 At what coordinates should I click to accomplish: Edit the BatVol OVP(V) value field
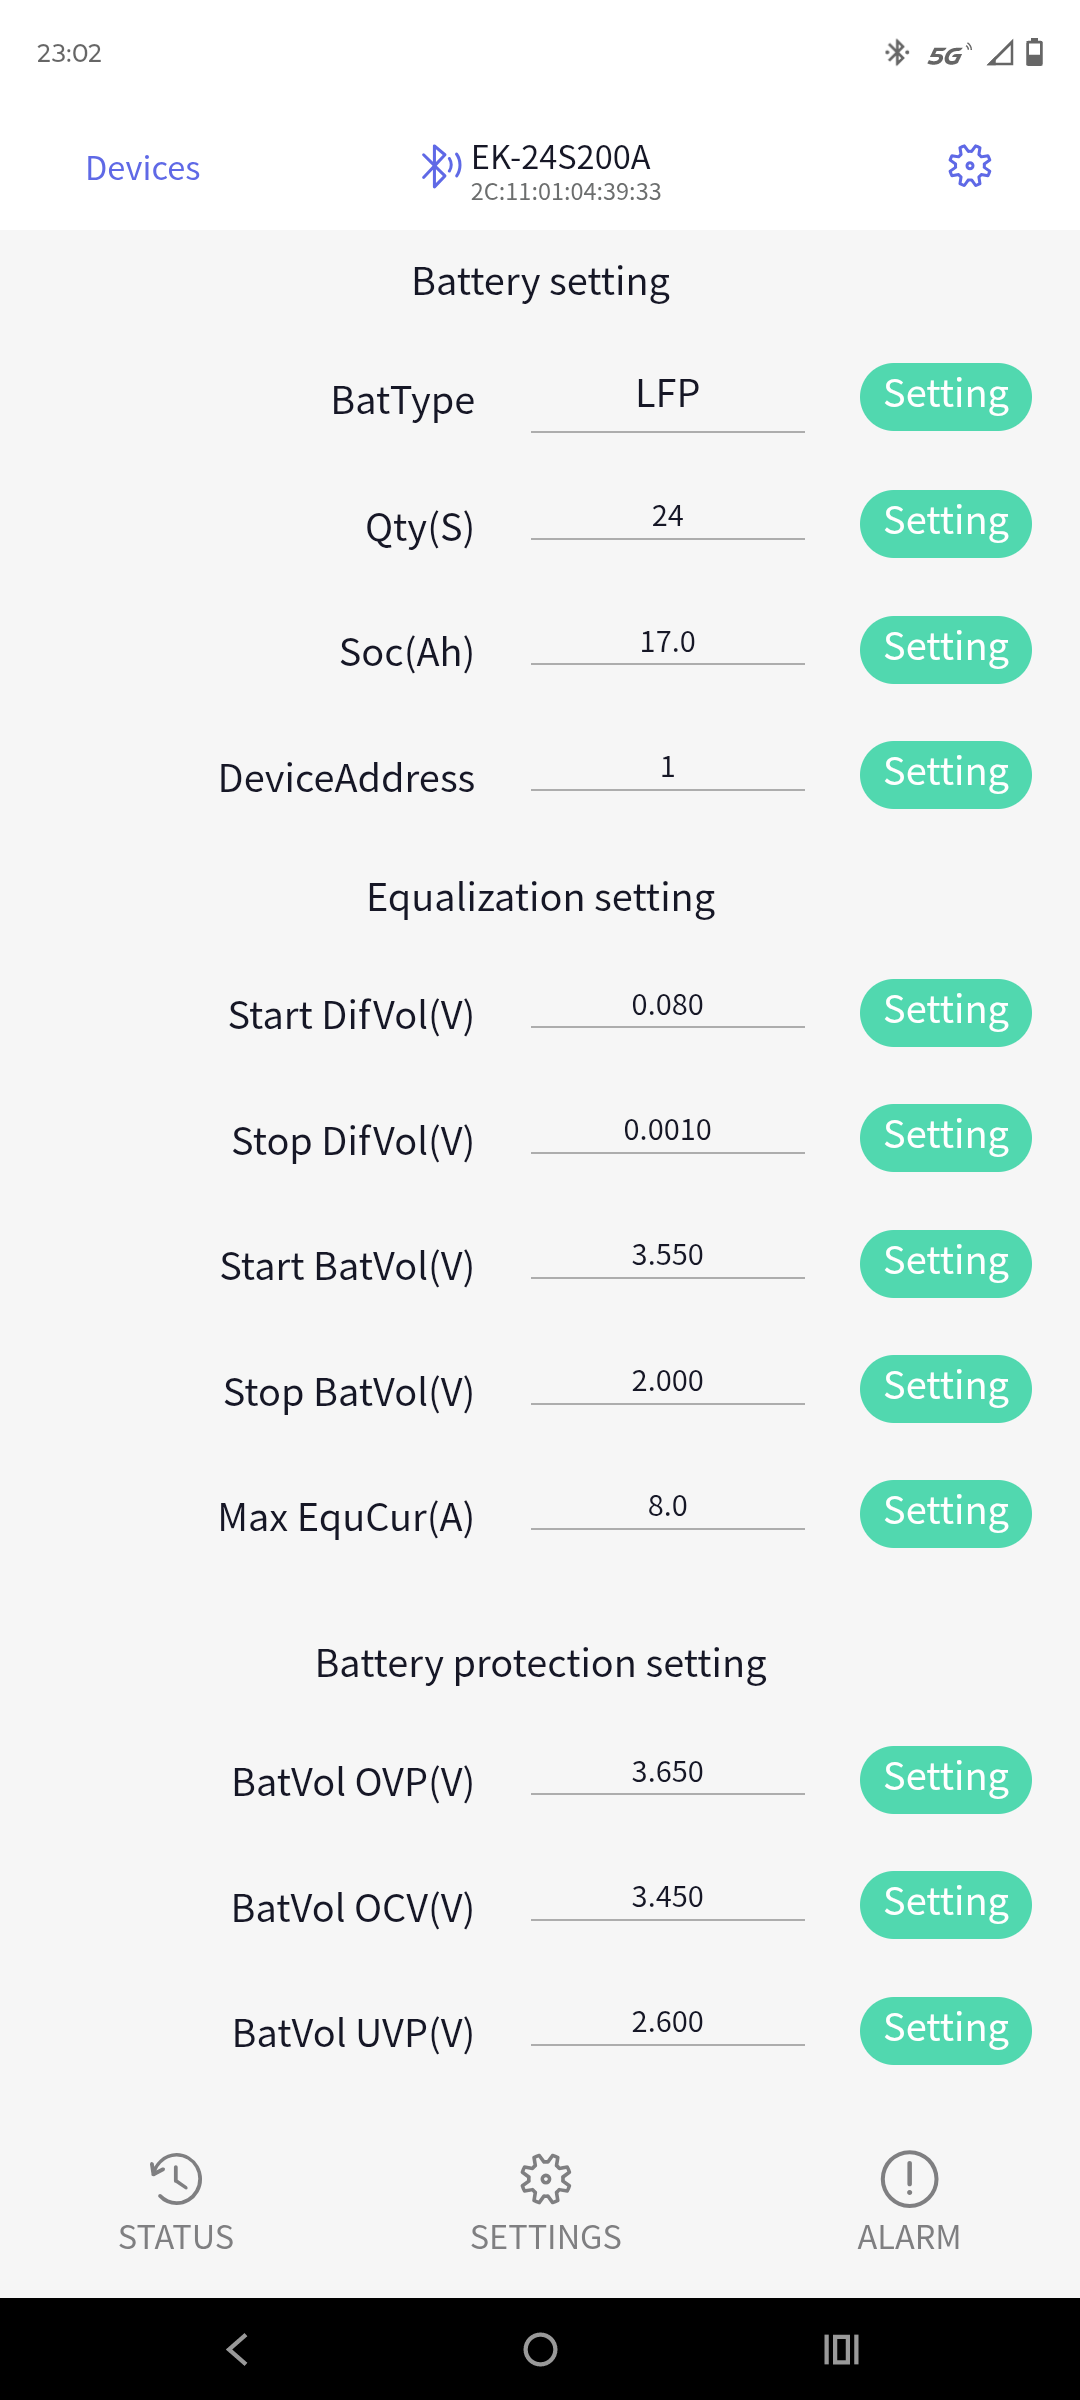coord(667,1774)
